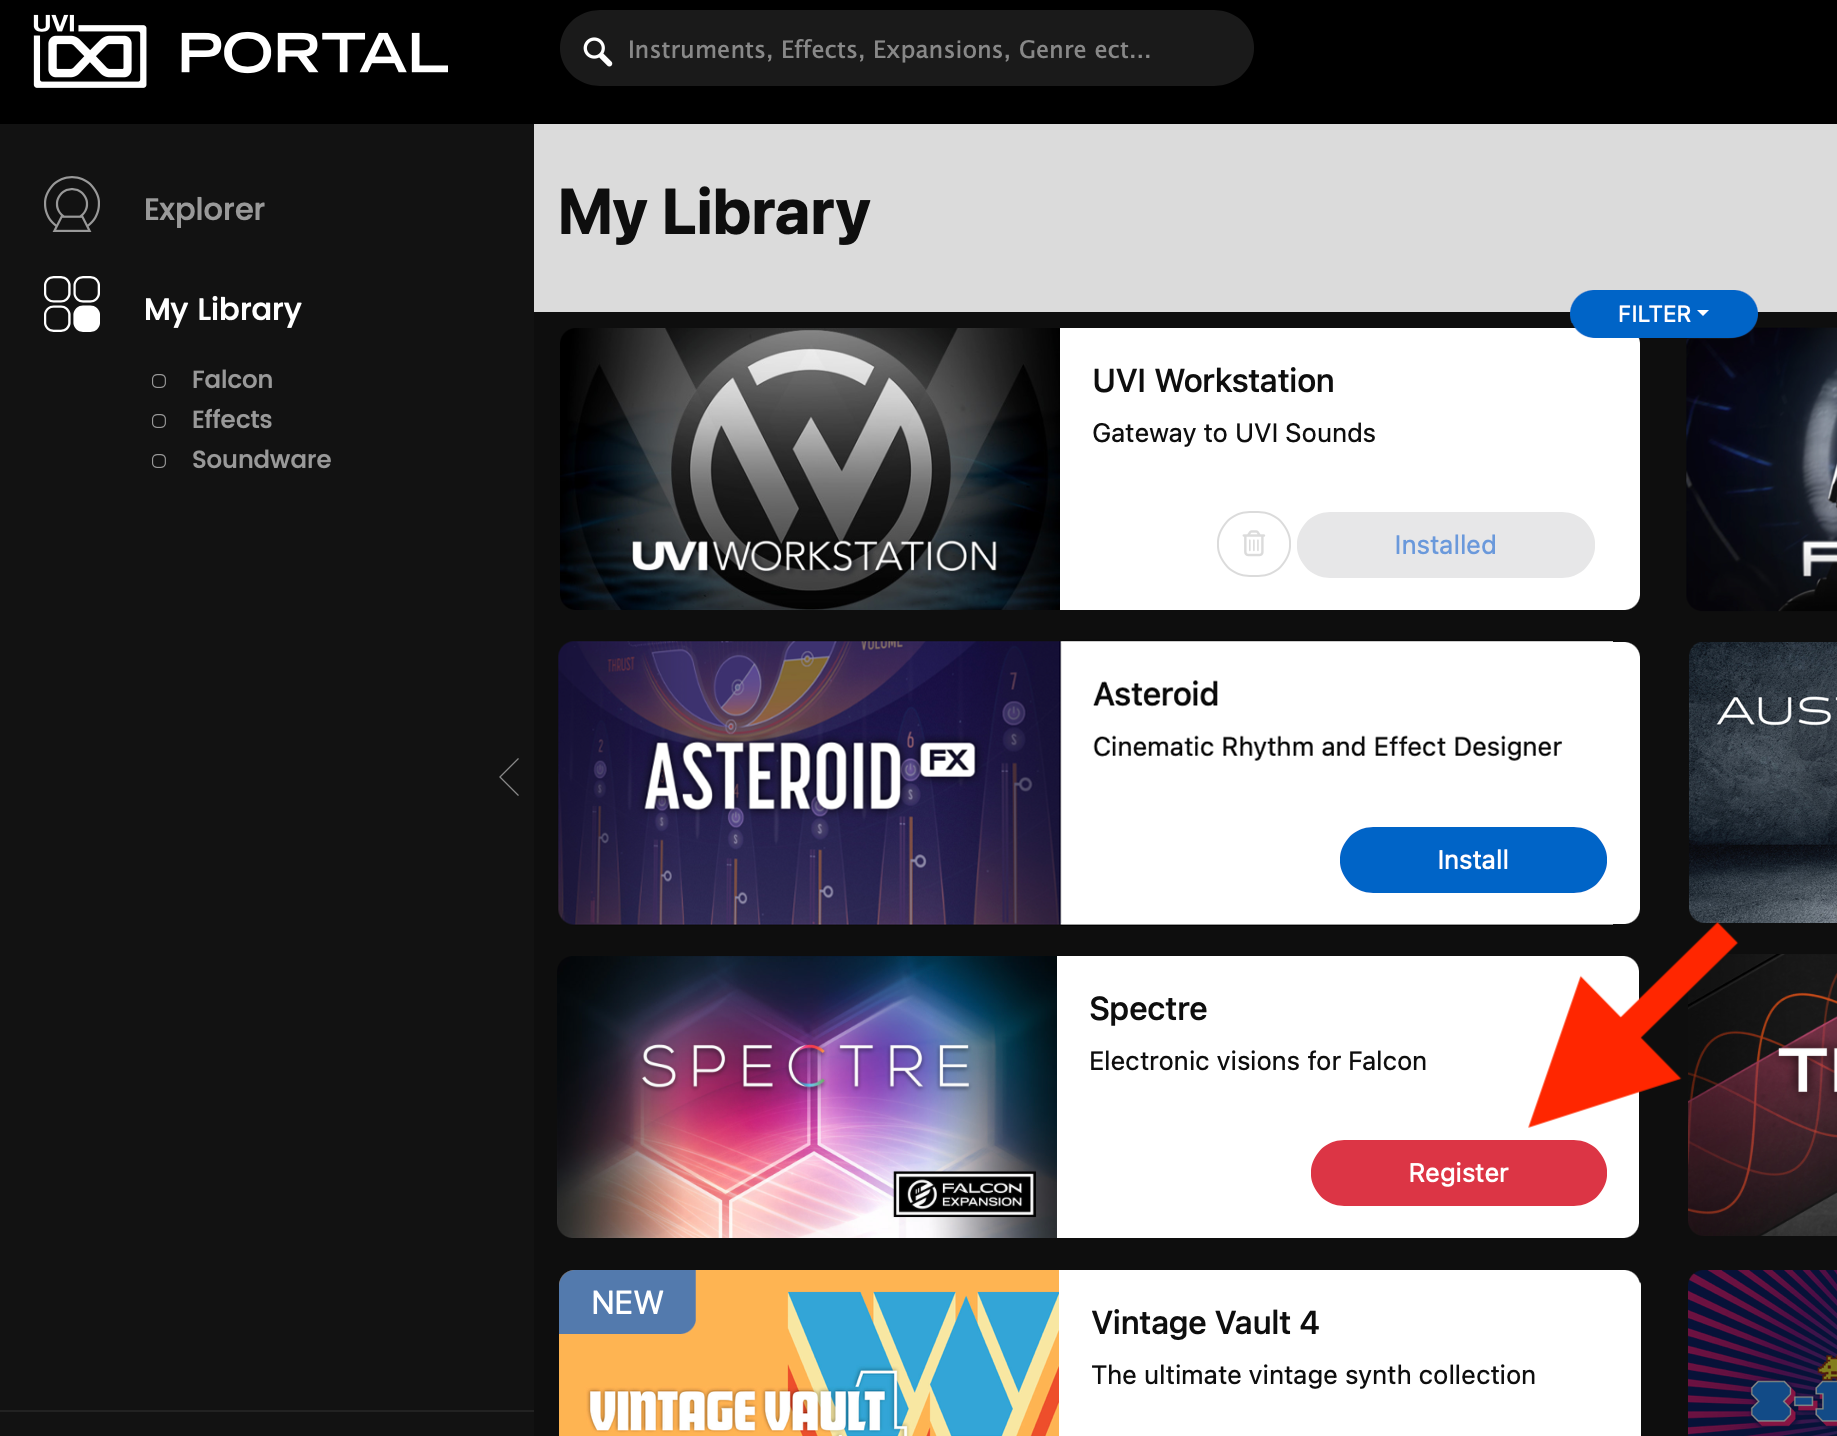Select the Falcon filter bullet
This screenshot has height=1436, width=1837.
click(159, 381)
